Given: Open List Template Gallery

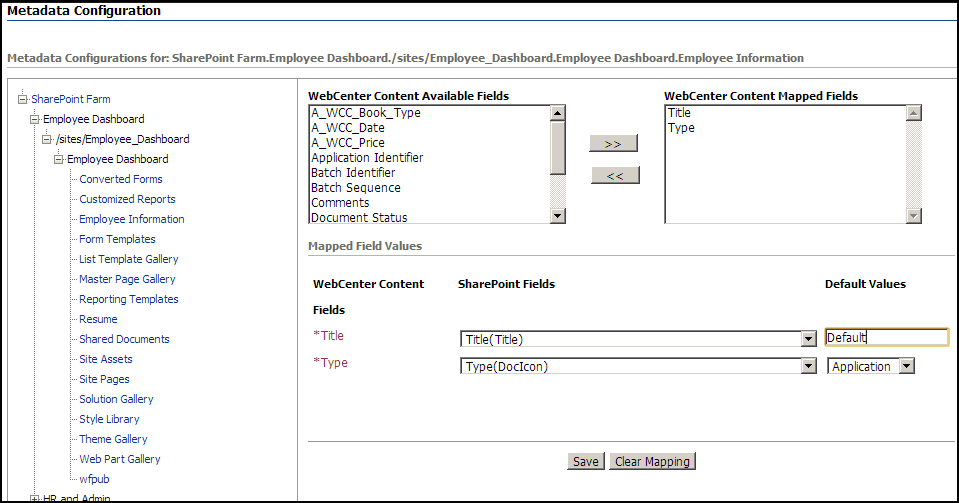Looking at the screenshot, I should coord(129,259).
